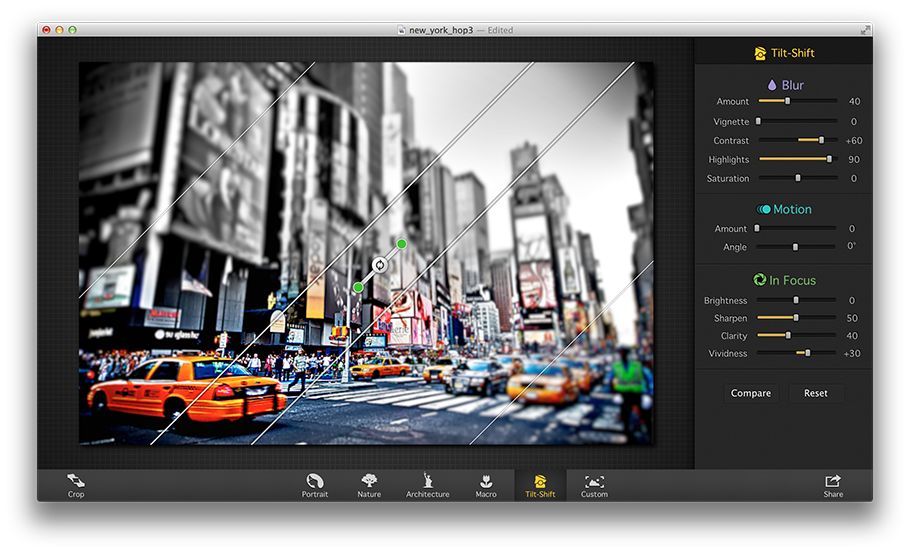Image resolution: width=910 pixels, height=553 pixels.
Task: Select the Nature tree icon
Action: (x=369, y=481)
